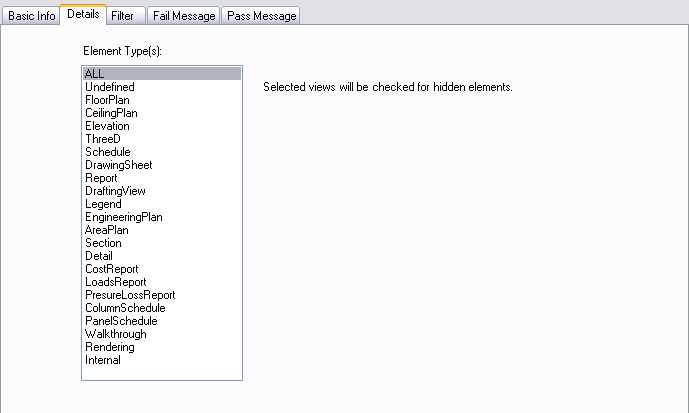
Task: Select the Details tab
Action: pyautogui.click(x=83, y=14)
